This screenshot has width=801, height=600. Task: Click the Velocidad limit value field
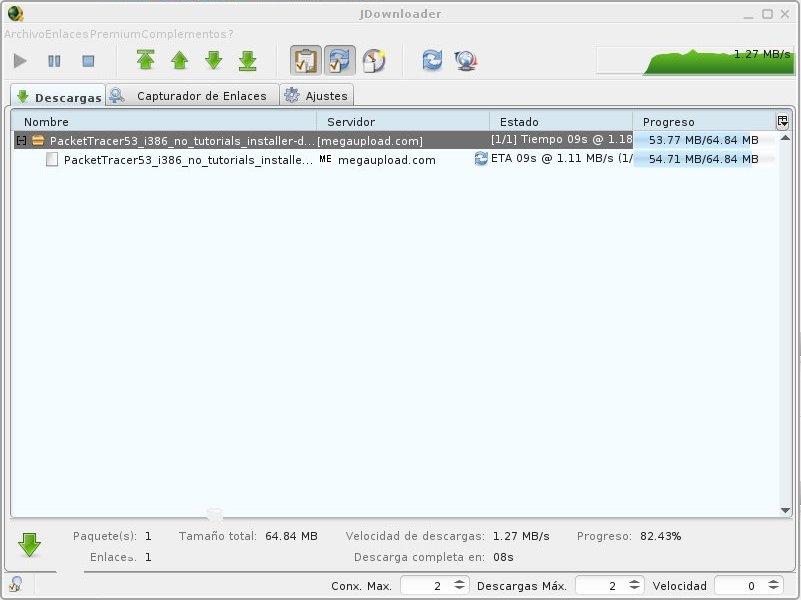pos(740,586)
